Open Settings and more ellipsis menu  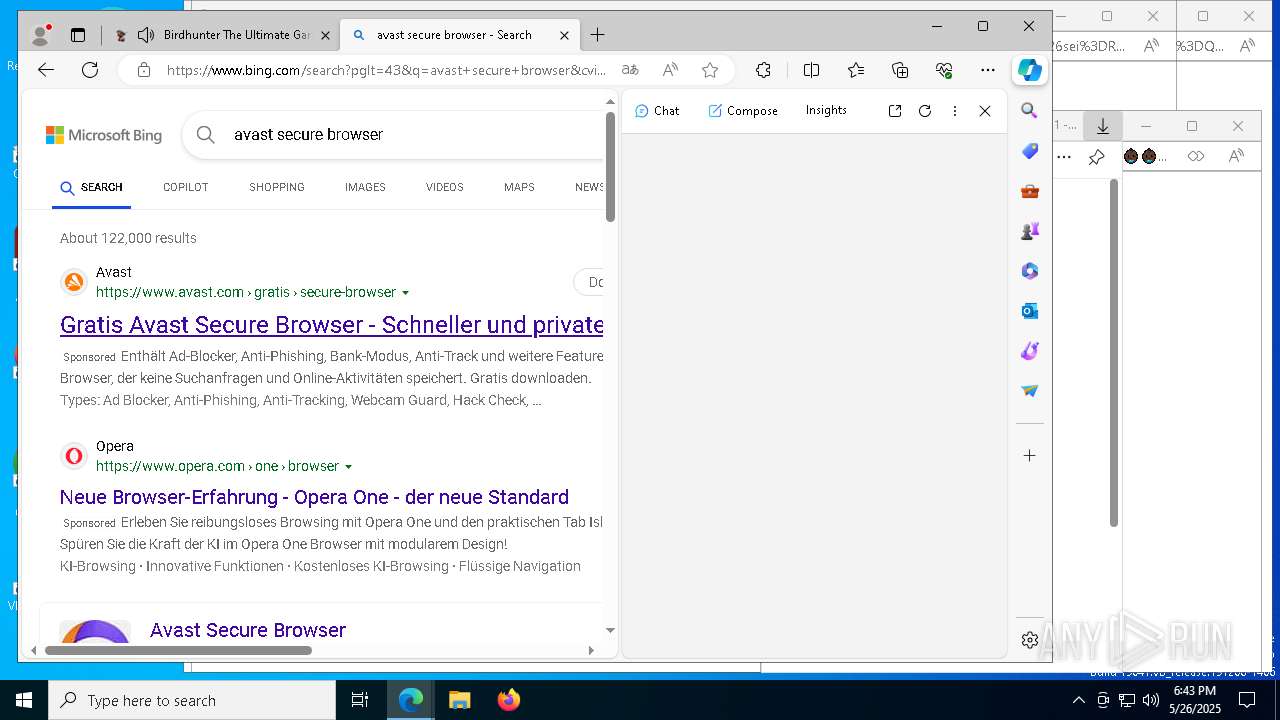click(x=988, y=70)
